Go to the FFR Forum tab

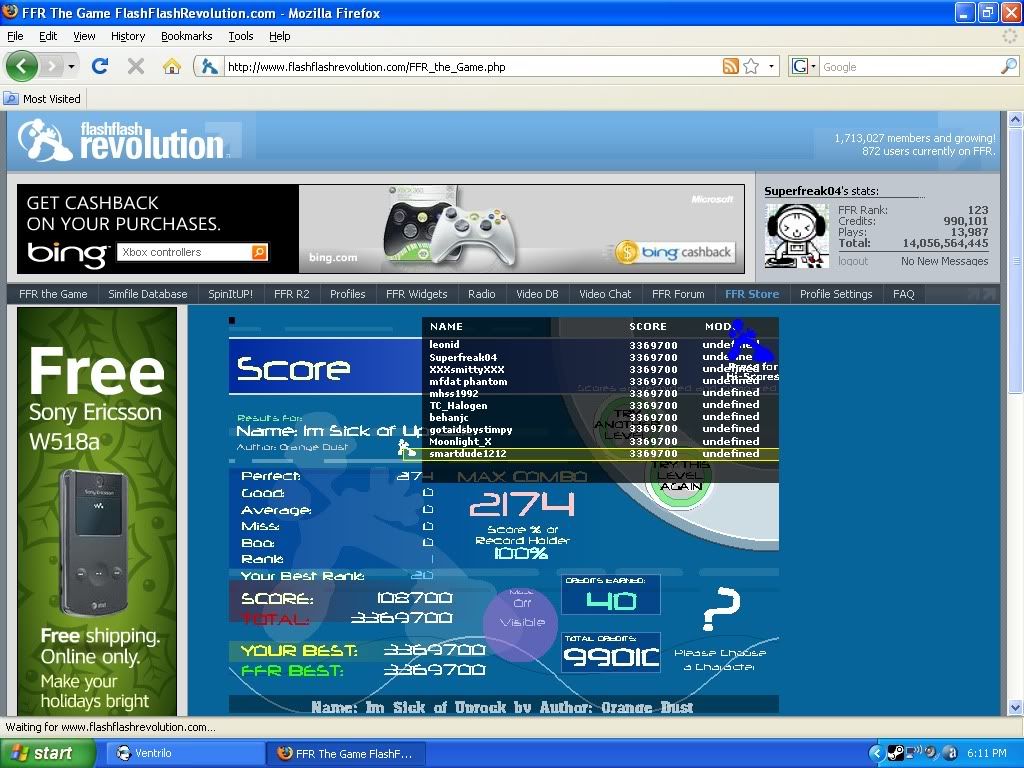coord(678,294)
